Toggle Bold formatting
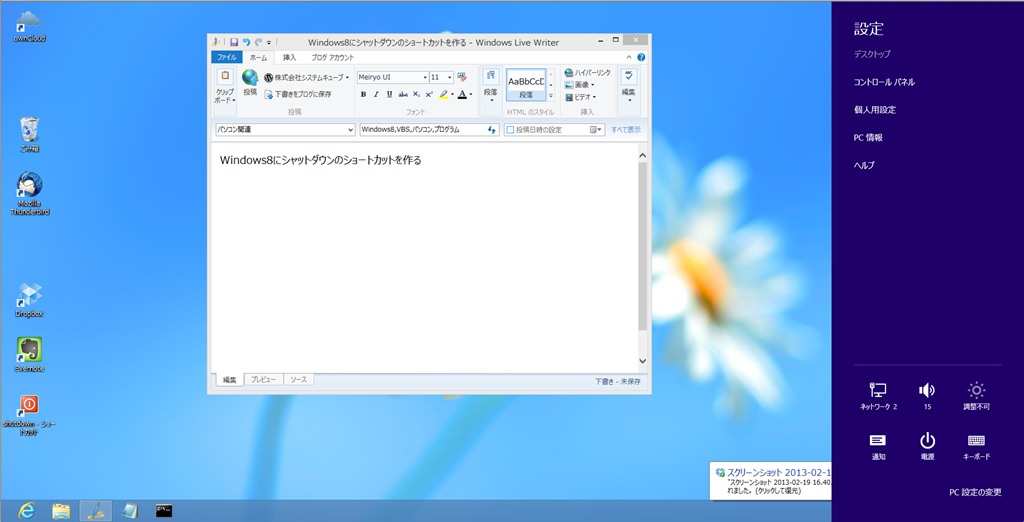The height and width of the screenshot is (522, 1024). (364, 94)
